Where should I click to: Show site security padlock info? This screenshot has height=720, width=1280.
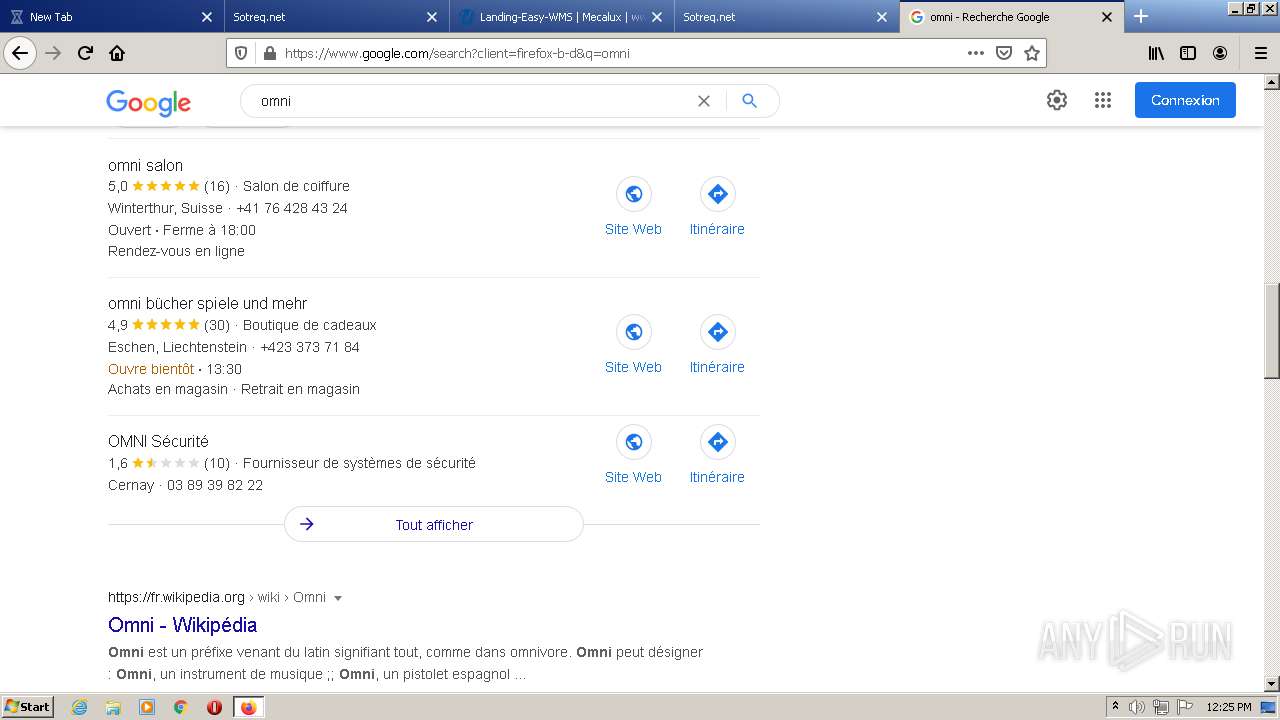tap(269, 53)
